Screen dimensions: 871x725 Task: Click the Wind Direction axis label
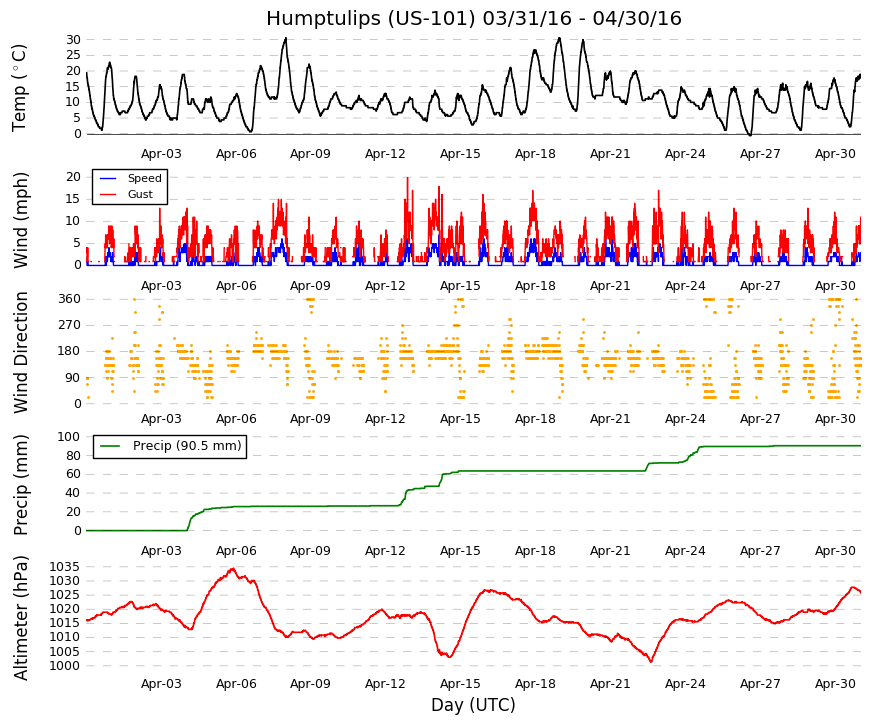20,353
